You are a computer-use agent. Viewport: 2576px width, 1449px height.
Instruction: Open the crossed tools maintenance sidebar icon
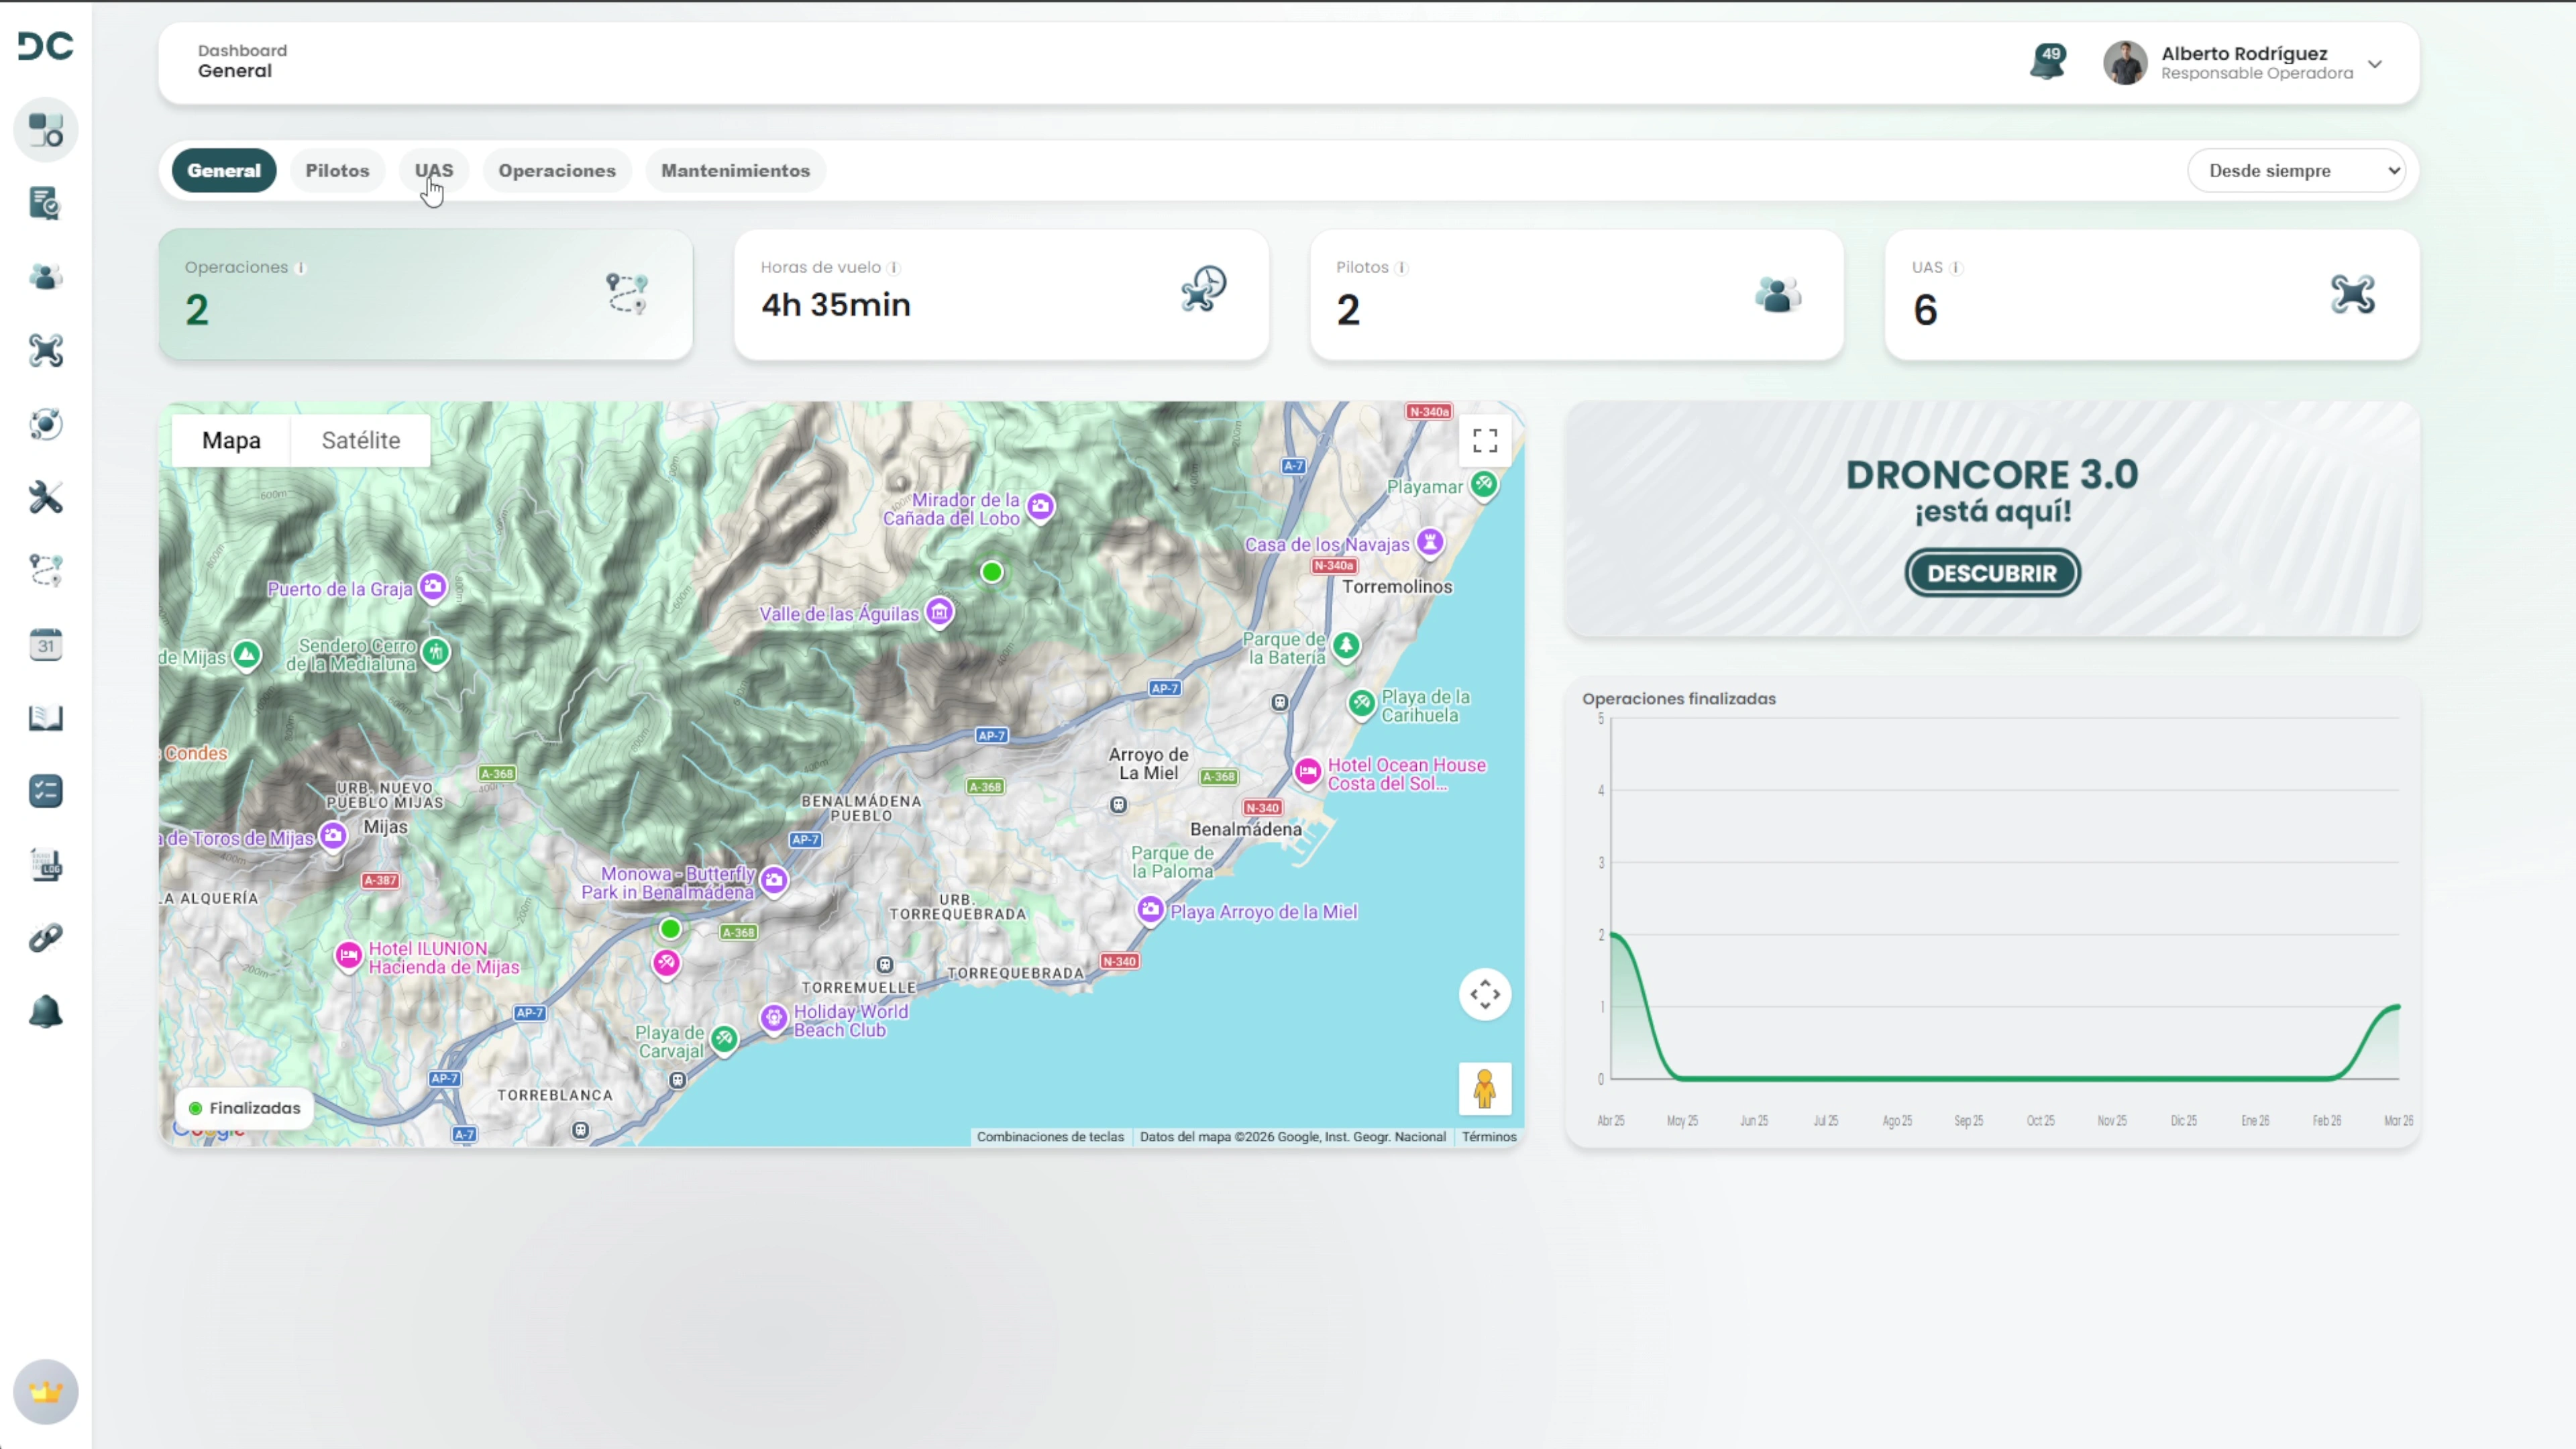[x=46, y=497]
